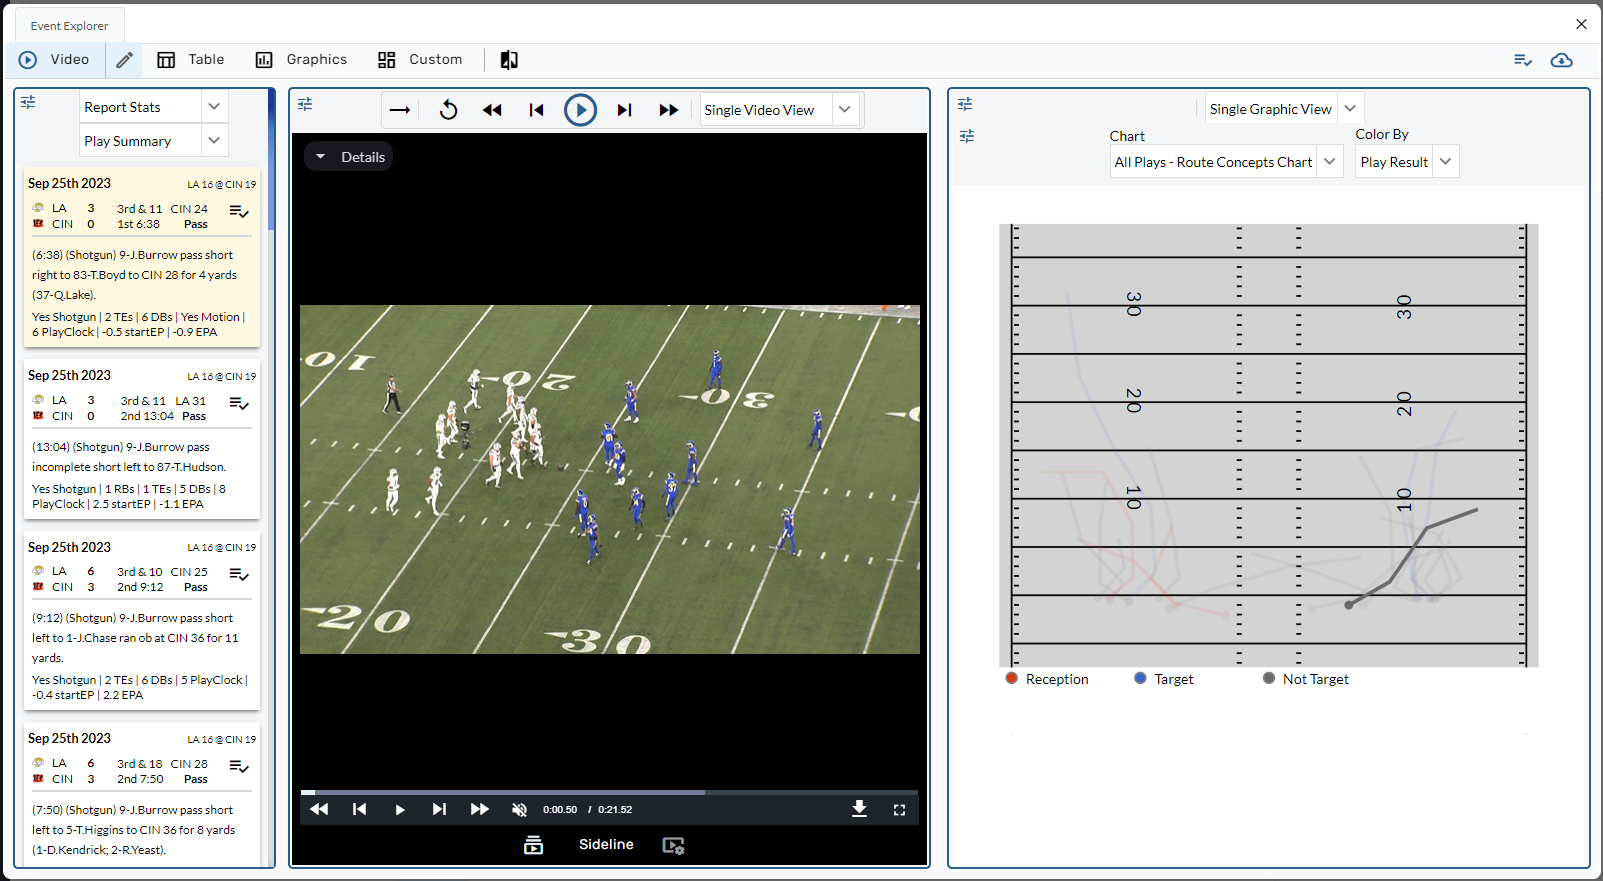Open filter settings in left play list panel
The width and height of the screenshot is (1603, 881).
click(28, 102)
